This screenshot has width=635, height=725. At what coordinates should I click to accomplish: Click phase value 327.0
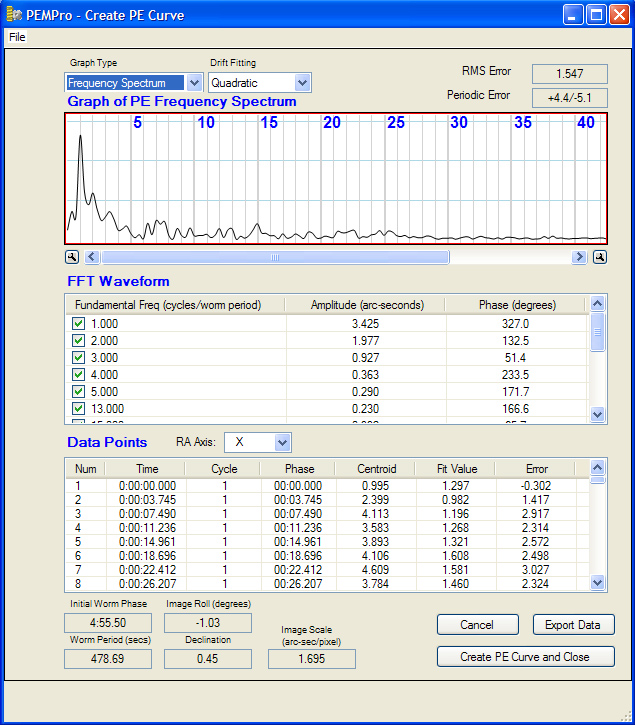[516, 324]
